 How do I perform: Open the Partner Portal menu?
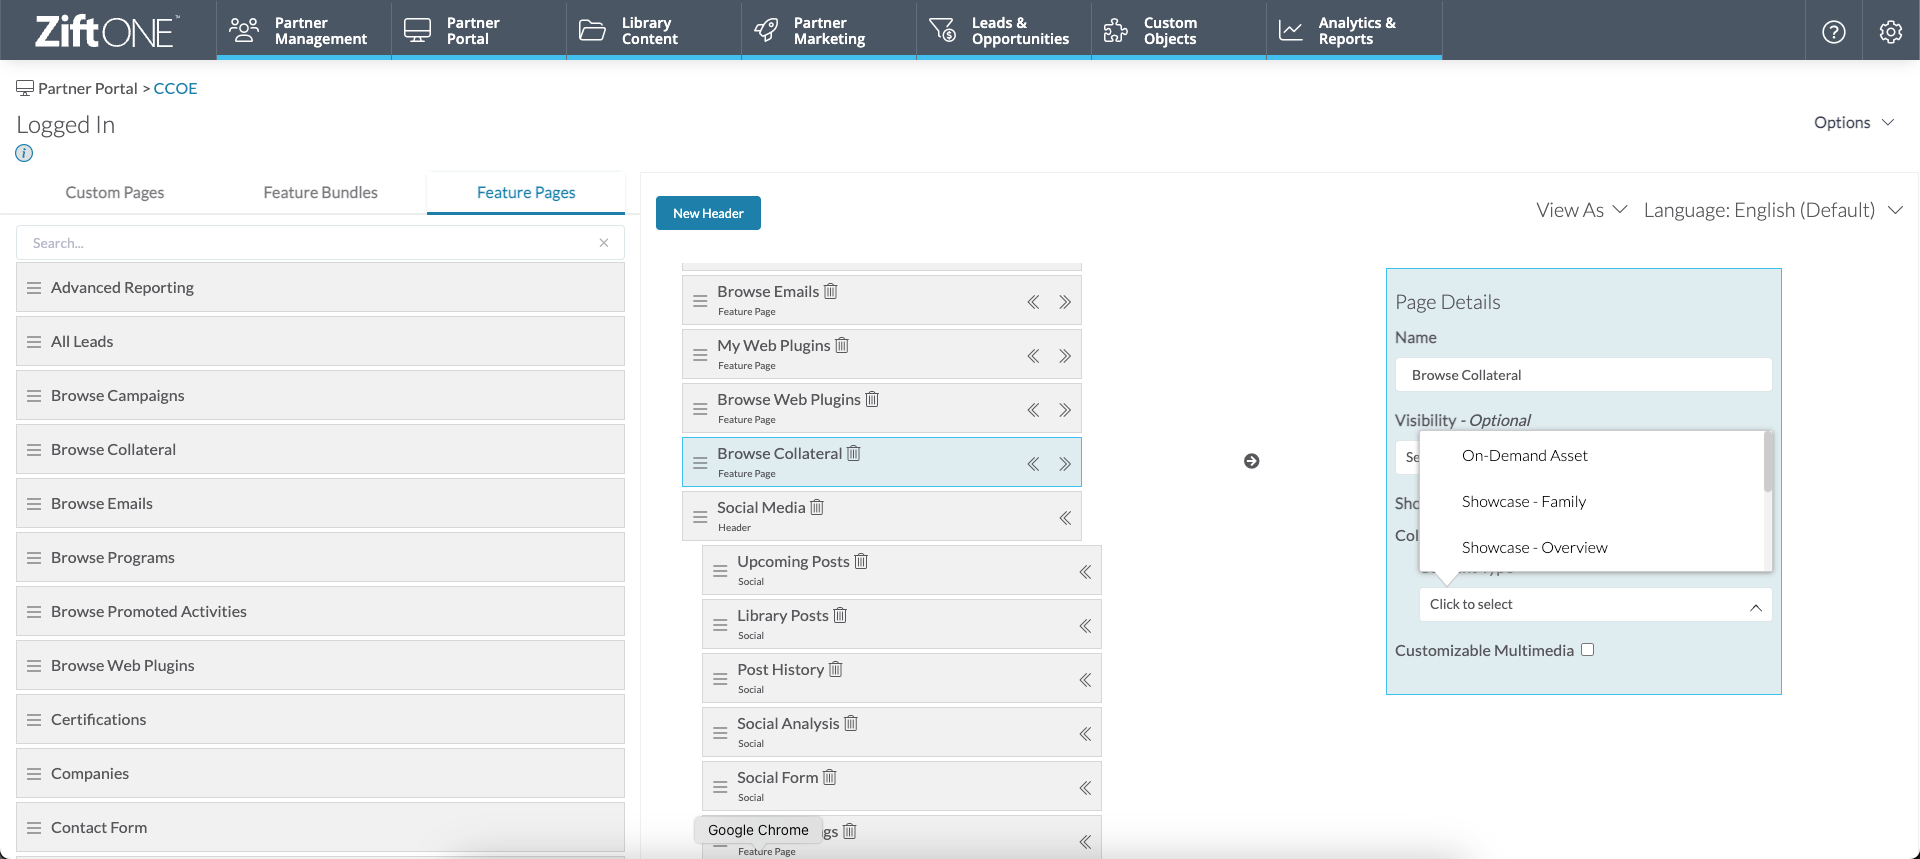coord(478,30)
